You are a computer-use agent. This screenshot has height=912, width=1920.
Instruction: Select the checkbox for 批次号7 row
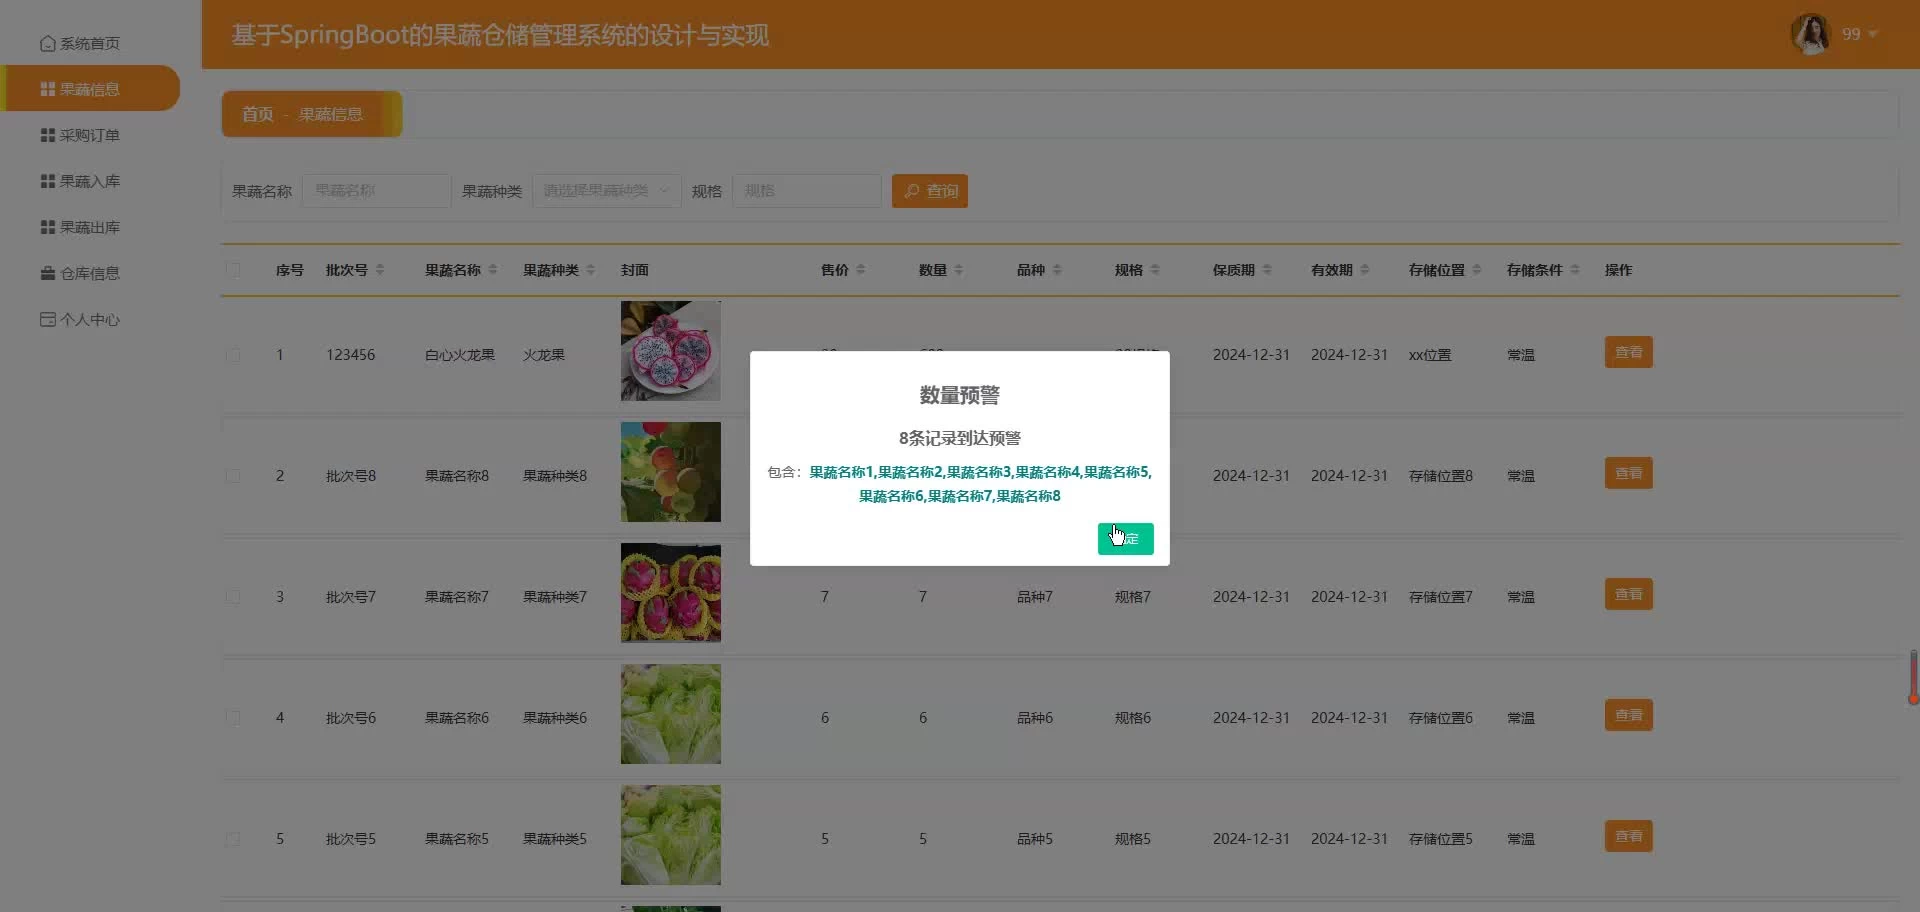coord(233,597)
